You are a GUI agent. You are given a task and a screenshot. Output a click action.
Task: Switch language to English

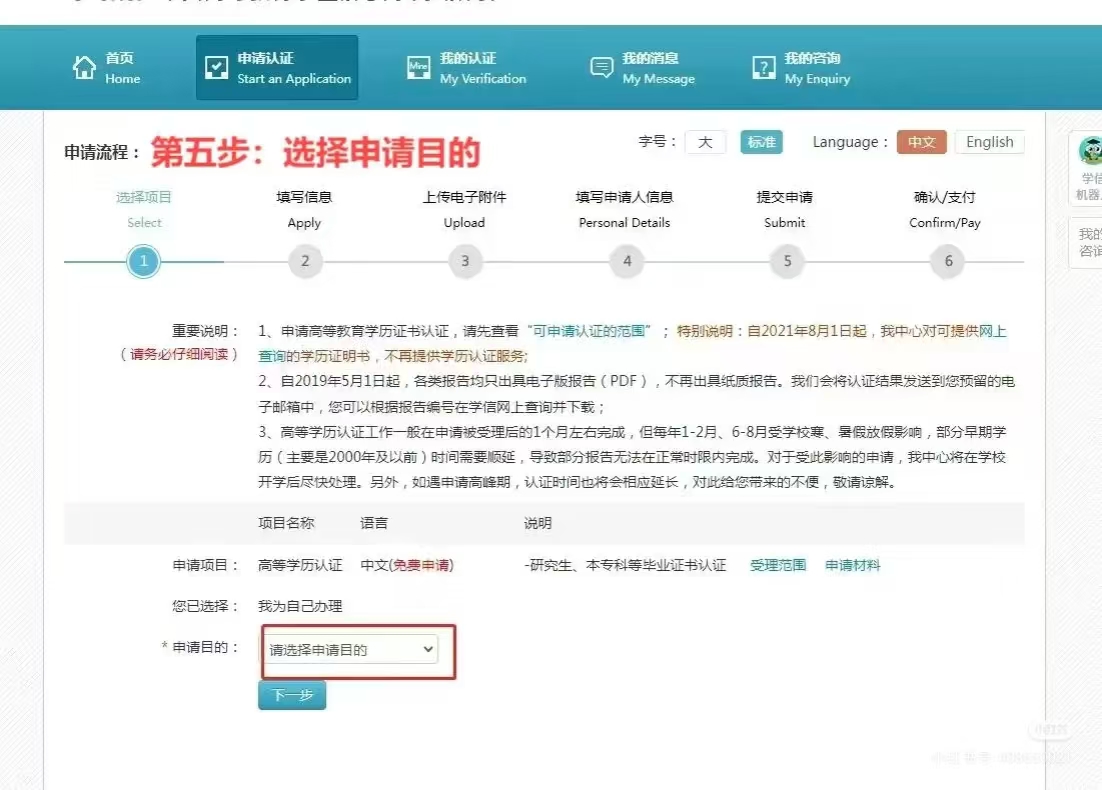(x=989, y=142)
